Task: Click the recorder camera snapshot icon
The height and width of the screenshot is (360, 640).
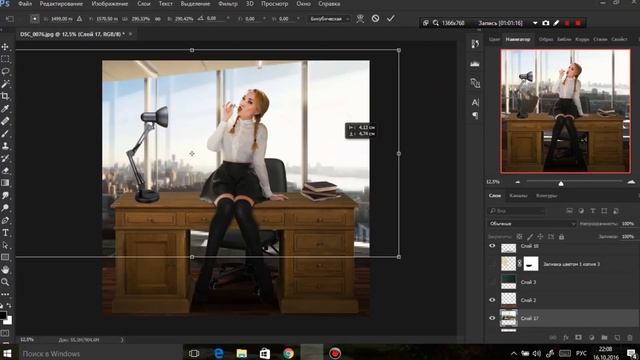Action: pos(546,23)
